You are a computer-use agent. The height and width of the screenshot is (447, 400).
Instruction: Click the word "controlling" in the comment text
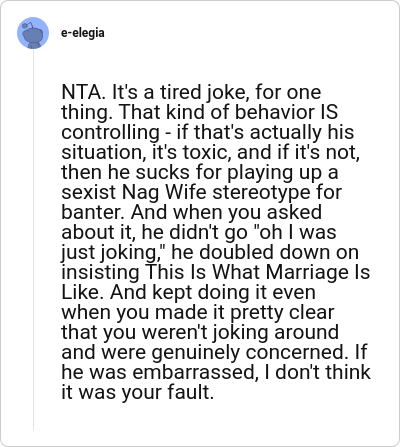pyautogui.click(x=110, y=132)
